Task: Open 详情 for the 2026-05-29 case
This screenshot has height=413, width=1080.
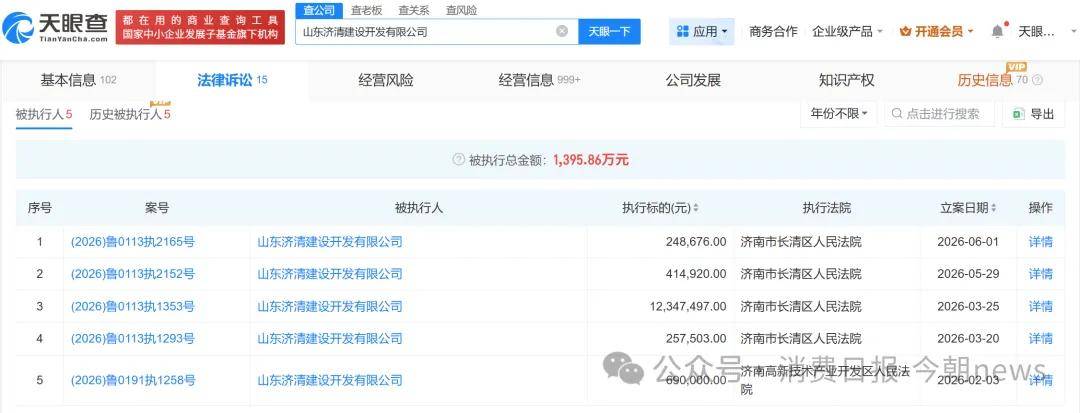Action: point(1040,274)
